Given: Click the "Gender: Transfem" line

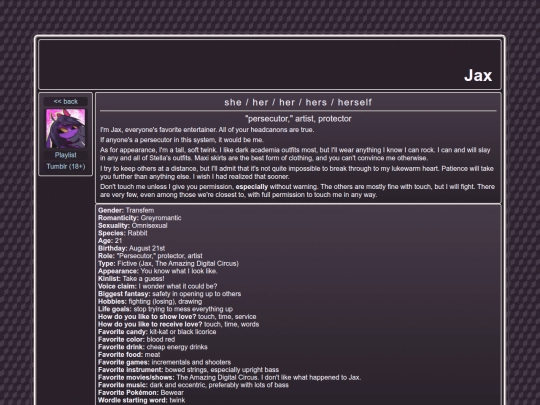Looking at the screenshot, I should [x=126, y=210].
